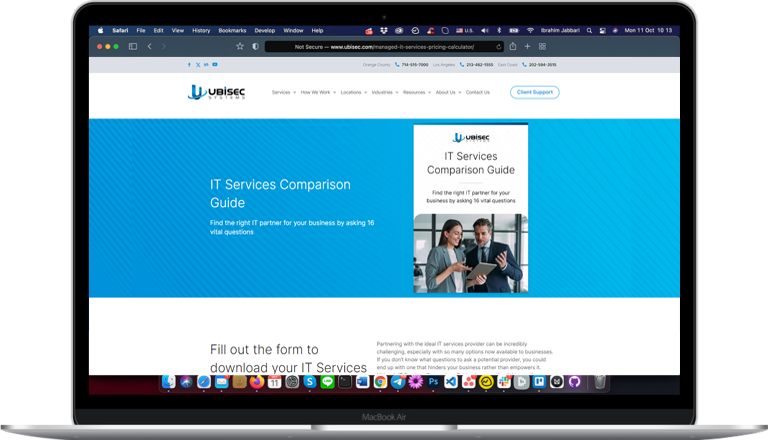Open a new tab with plus icon
Screen dimensions: 768x440
[528, 47]
